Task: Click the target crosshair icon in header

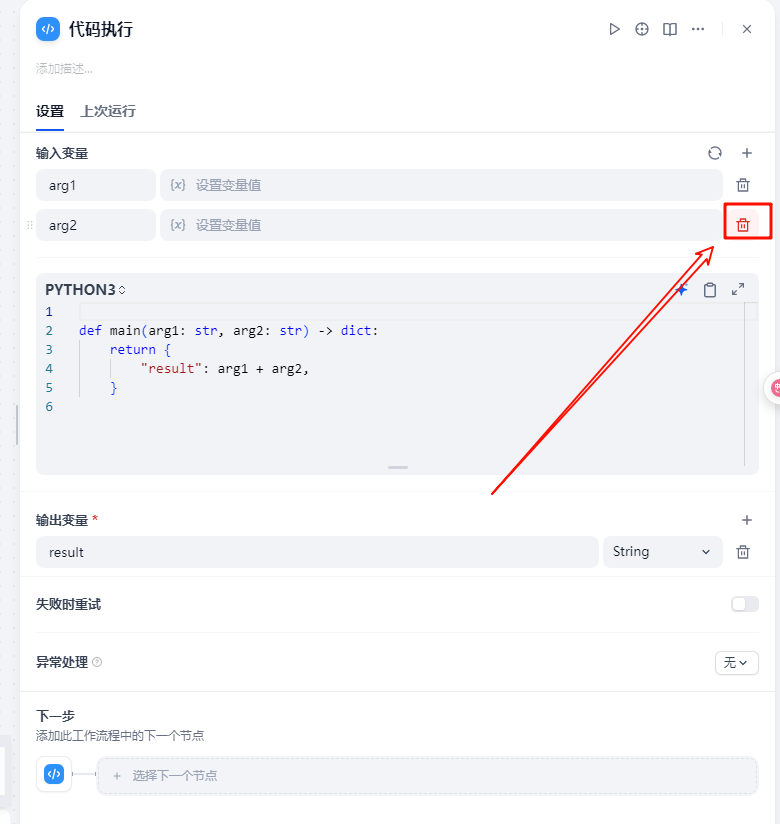Action: pos(642,29)
